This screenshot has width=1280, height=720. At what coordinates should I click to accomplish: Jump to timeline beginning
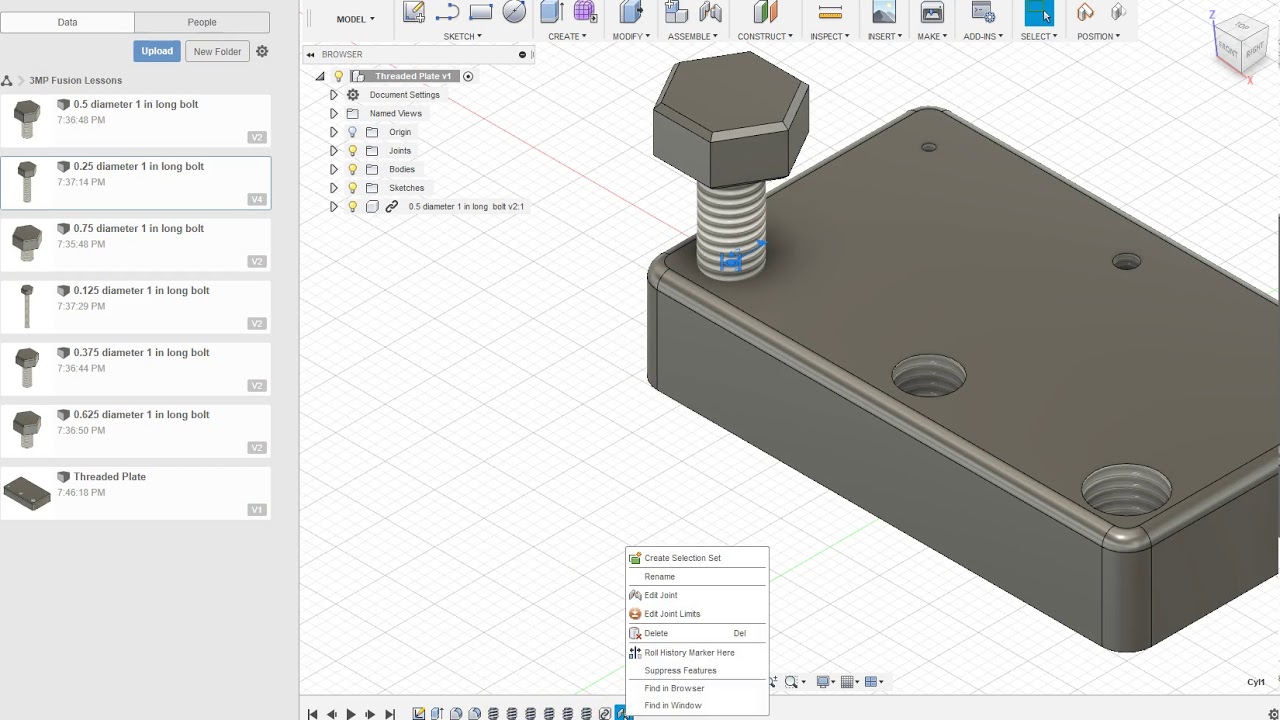pos(312,714)
